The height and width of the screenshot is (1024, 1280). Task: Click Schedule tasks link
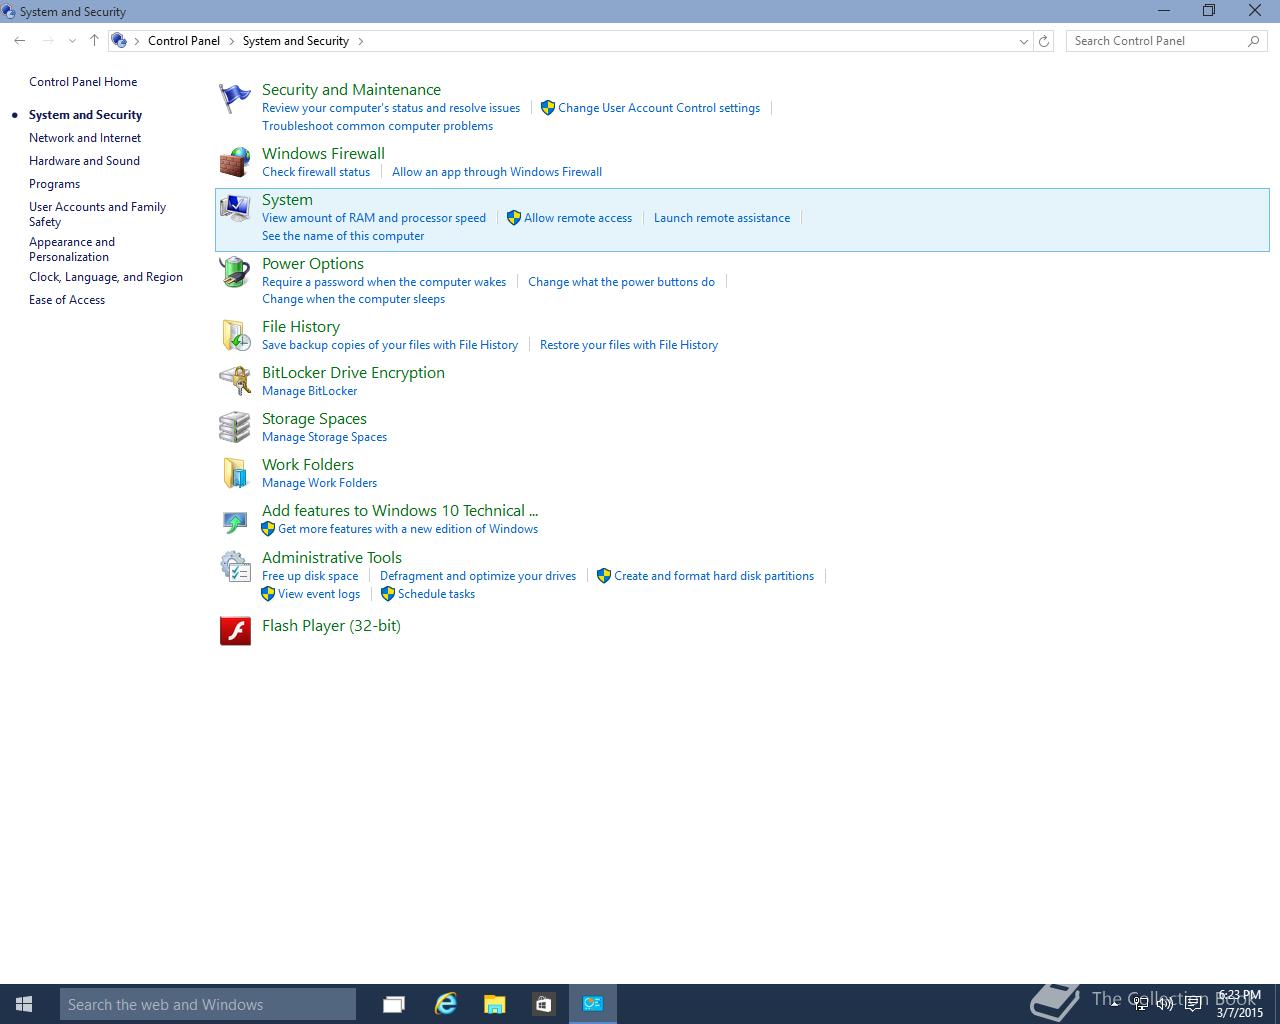[436, 594]
